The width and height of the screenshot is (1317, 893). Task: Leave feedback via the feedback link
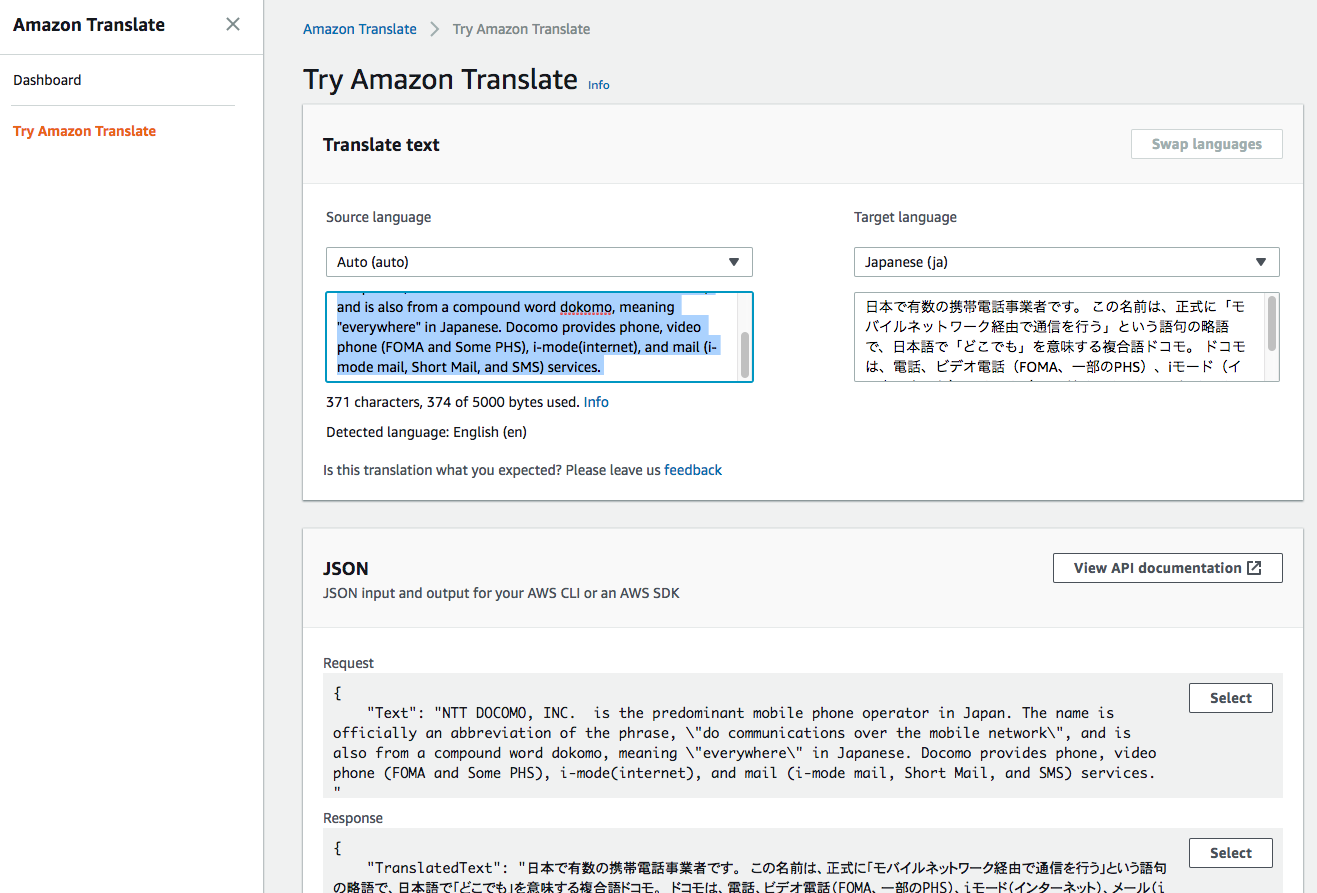point(693,470)
